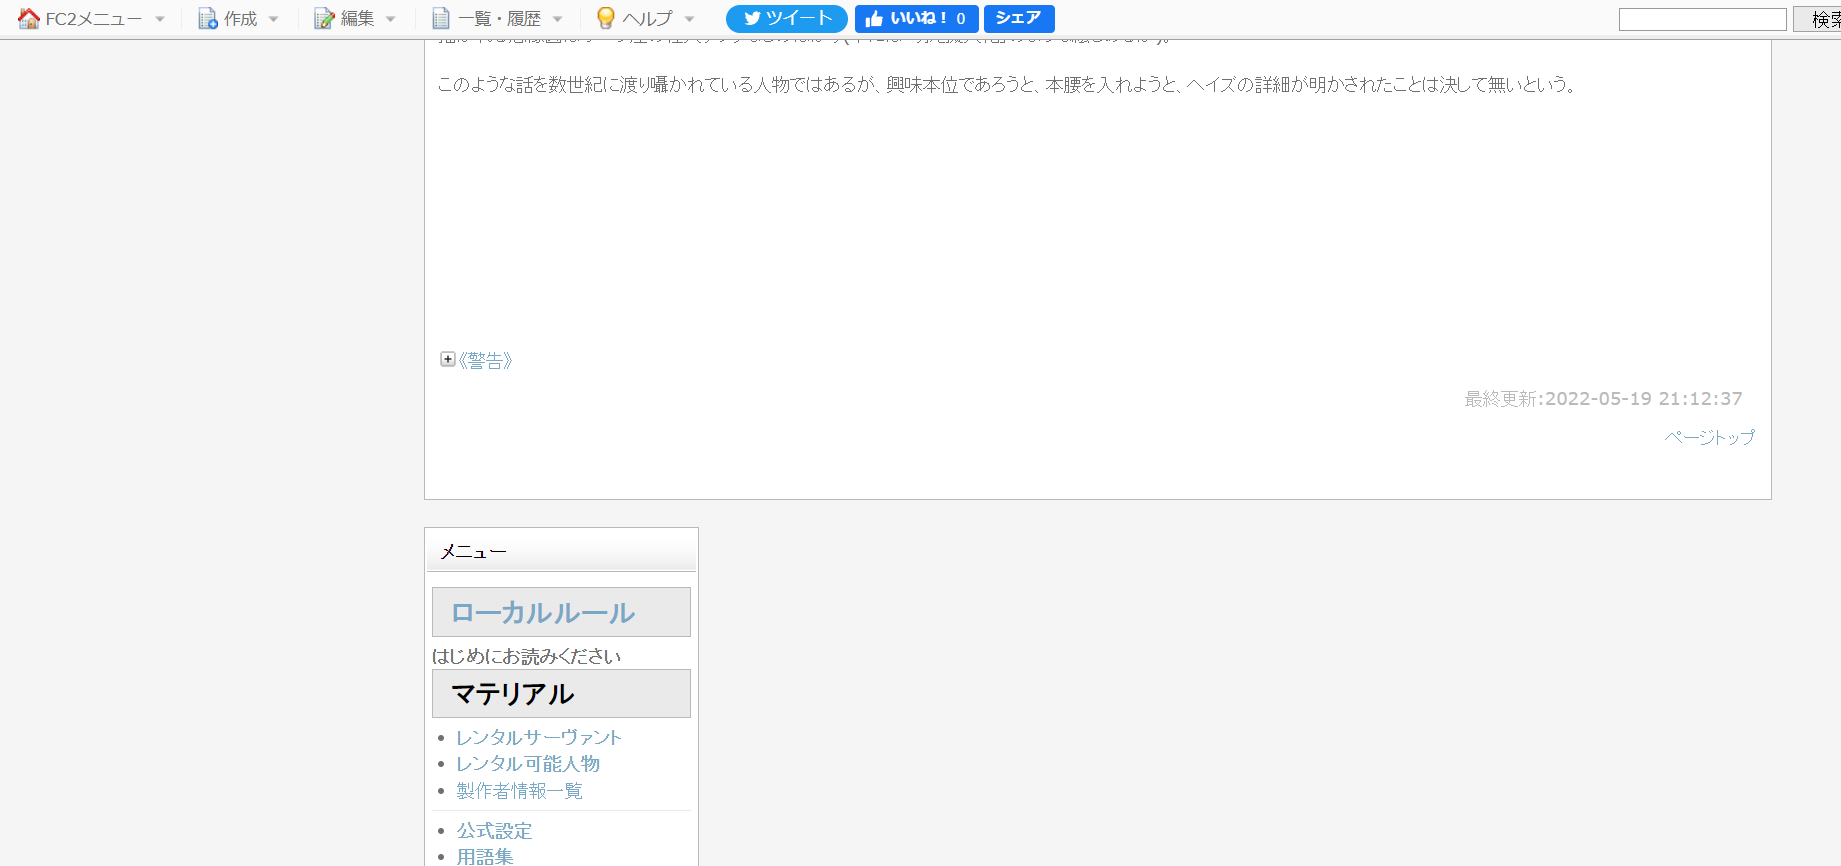
Task: Open the ローカルルール link
Action: coord(543,612)
